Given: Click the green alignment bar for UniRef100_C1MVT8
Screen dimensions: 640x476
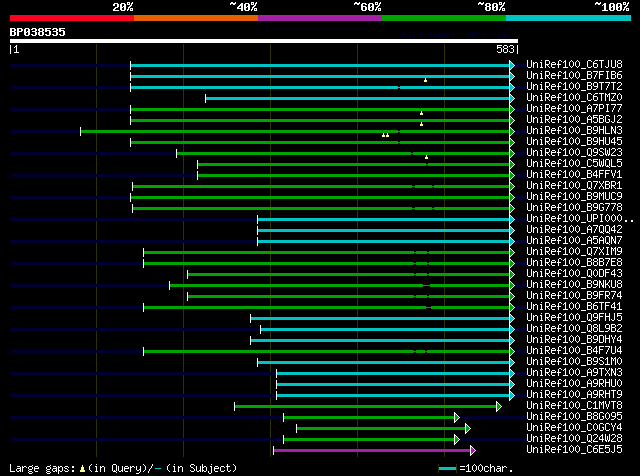Looking at the screenshot, I should click(365, 407).
